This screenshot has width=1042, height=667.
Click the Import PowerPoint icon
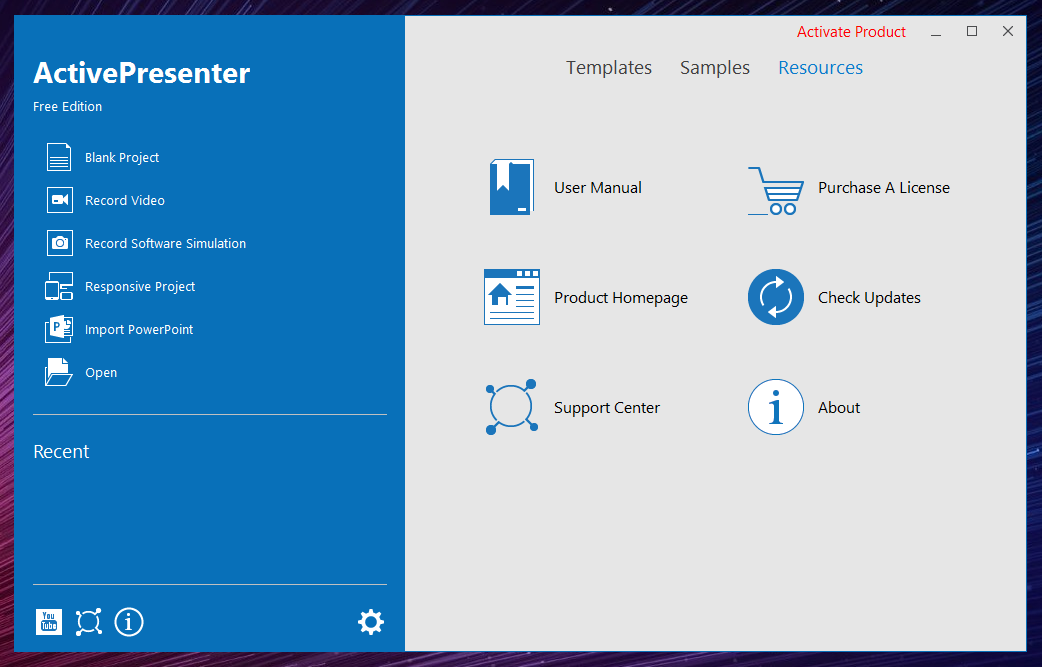(x=59, y=329)
